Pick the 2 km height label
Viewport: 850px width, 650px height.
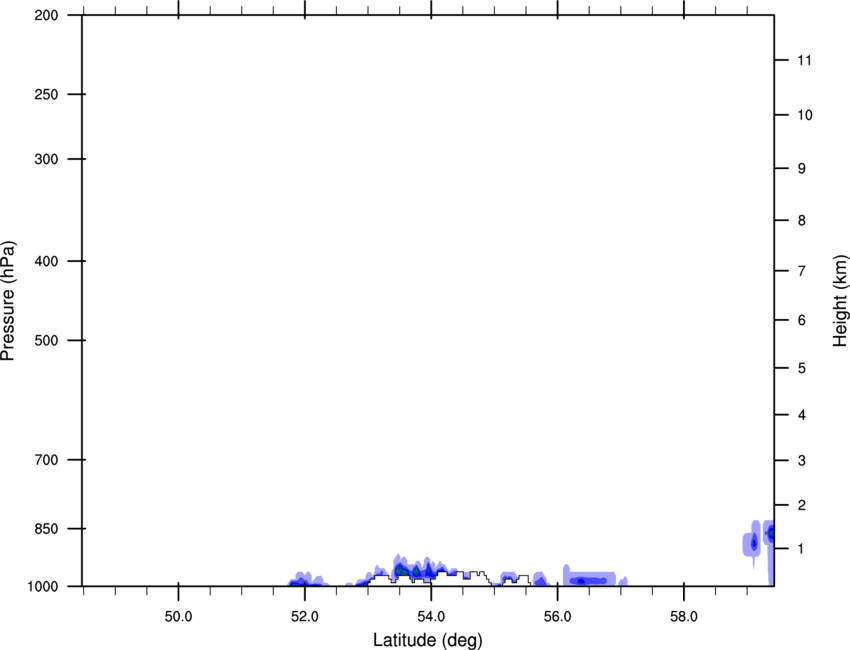click(x=802, y=505)
